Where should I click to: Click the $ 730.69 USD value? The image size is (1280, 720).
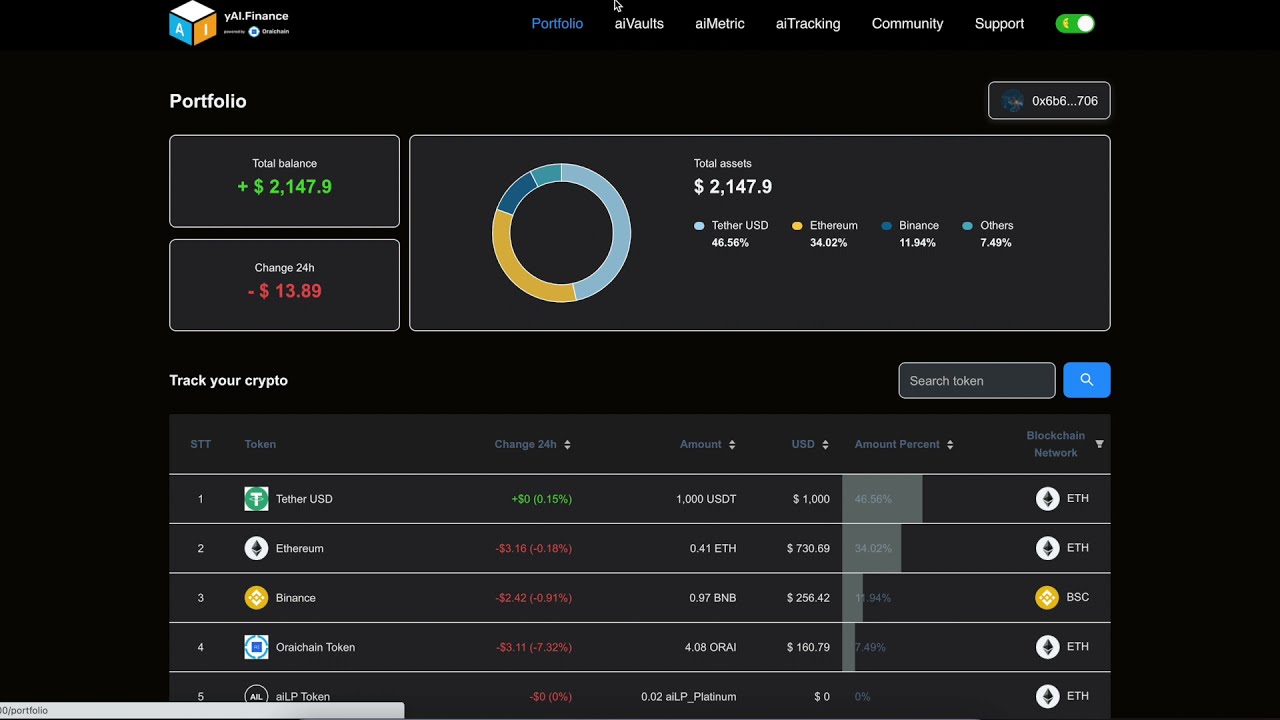(808, 548)
